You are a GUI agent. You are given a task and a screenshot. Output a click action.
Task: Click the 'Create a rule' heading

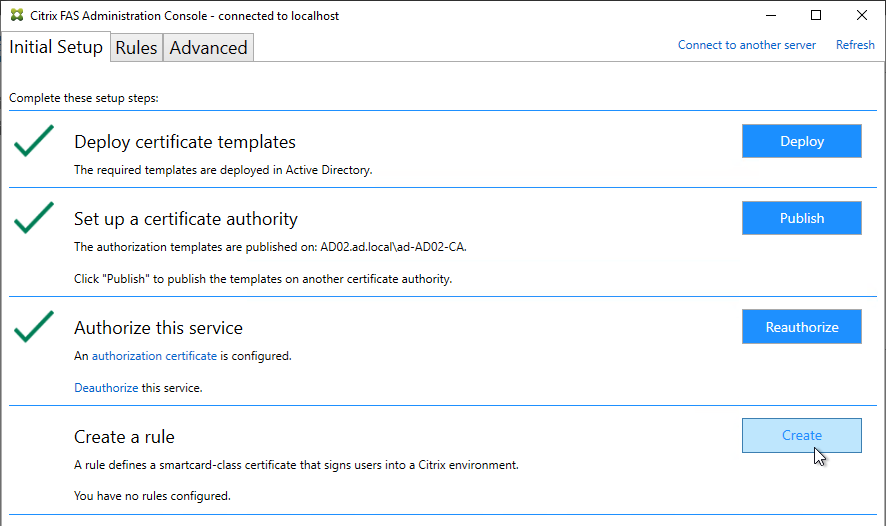[x=124, y=437]
